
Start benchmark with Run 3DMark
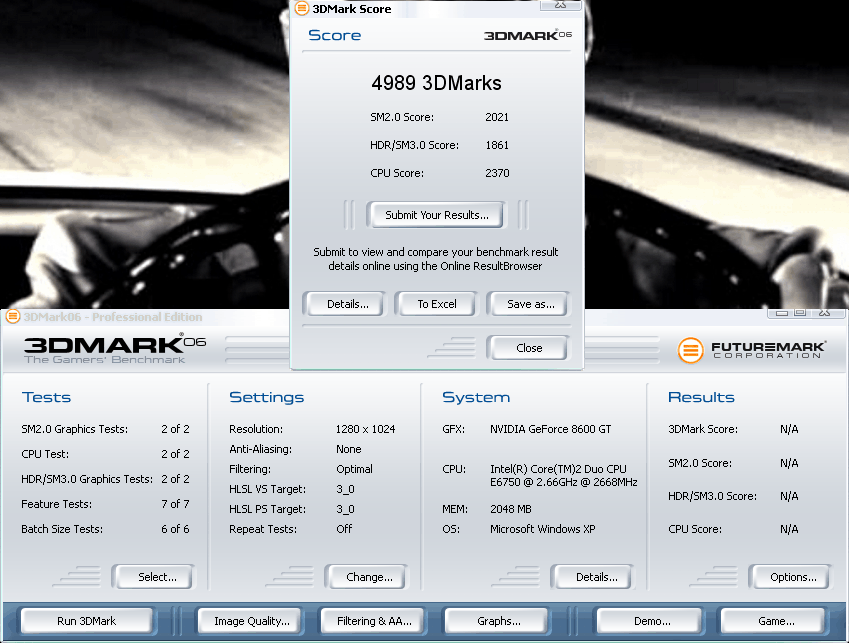coord(87,621)
